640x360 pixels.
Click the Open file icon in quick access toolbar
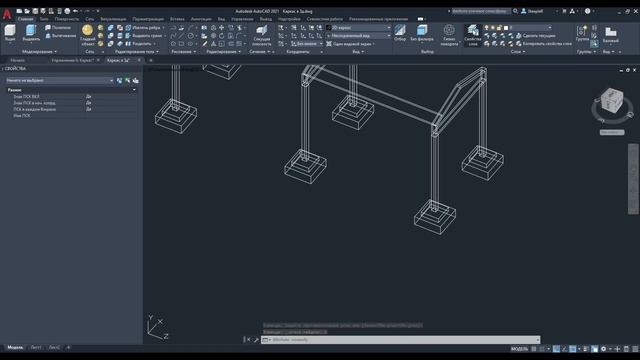click(x=27, y=11)
